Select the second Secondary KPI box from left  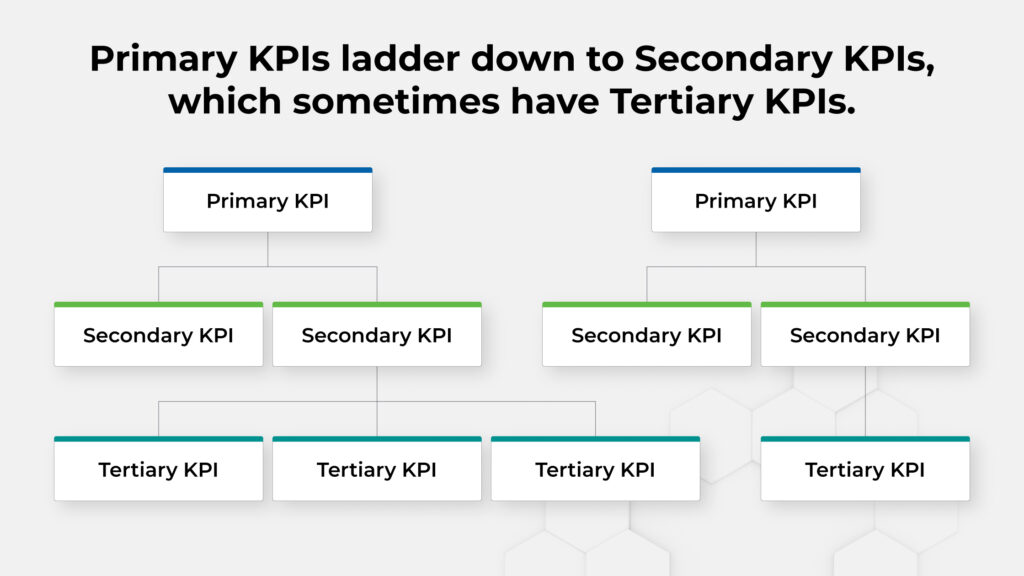(377, 334)
